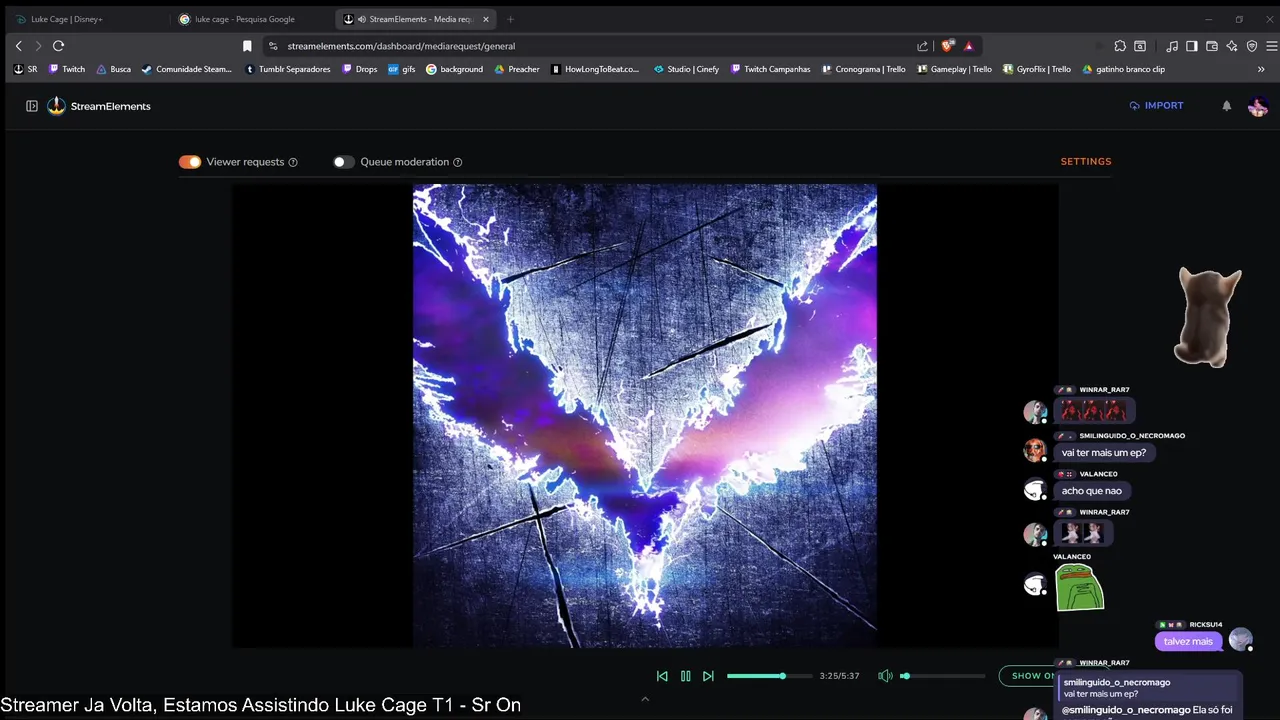This screenshot has width=1280, height=720.
Task: Mute the media player volume icon
Action: (885, 676)
